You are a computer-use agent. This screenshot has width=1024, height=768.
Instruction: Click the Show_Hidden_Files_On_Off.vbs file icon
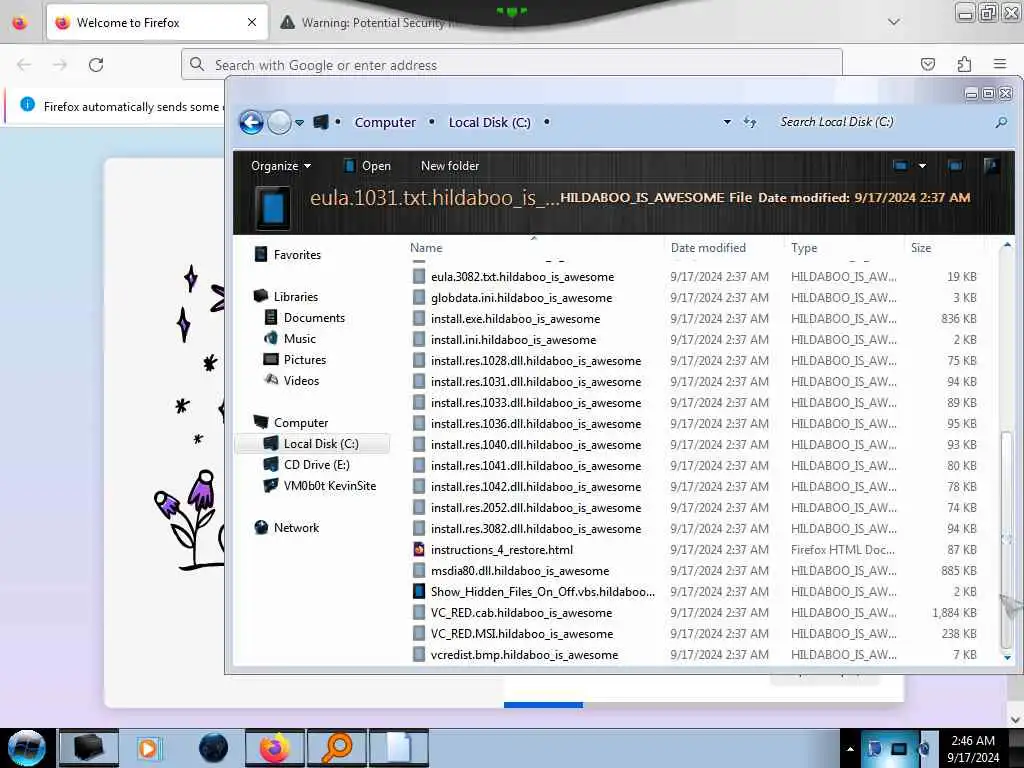coord(419,591)
